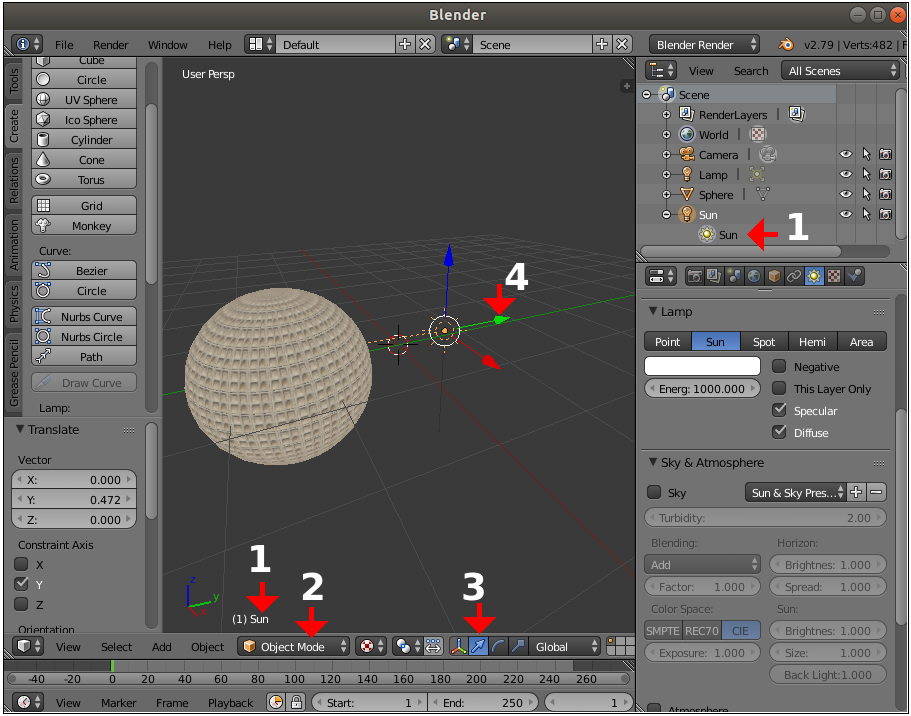This screenshot has width=911, height=716.
Task: Select the Rotate manipulator arc icon
Action: [498, 646]
